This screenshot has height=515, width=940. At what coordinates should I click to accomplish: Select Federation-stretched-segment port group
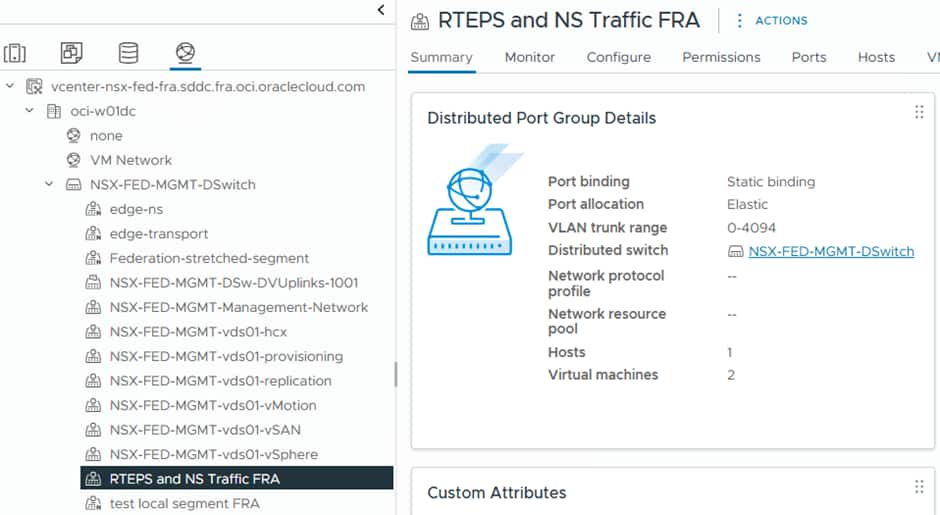[209, 258]
